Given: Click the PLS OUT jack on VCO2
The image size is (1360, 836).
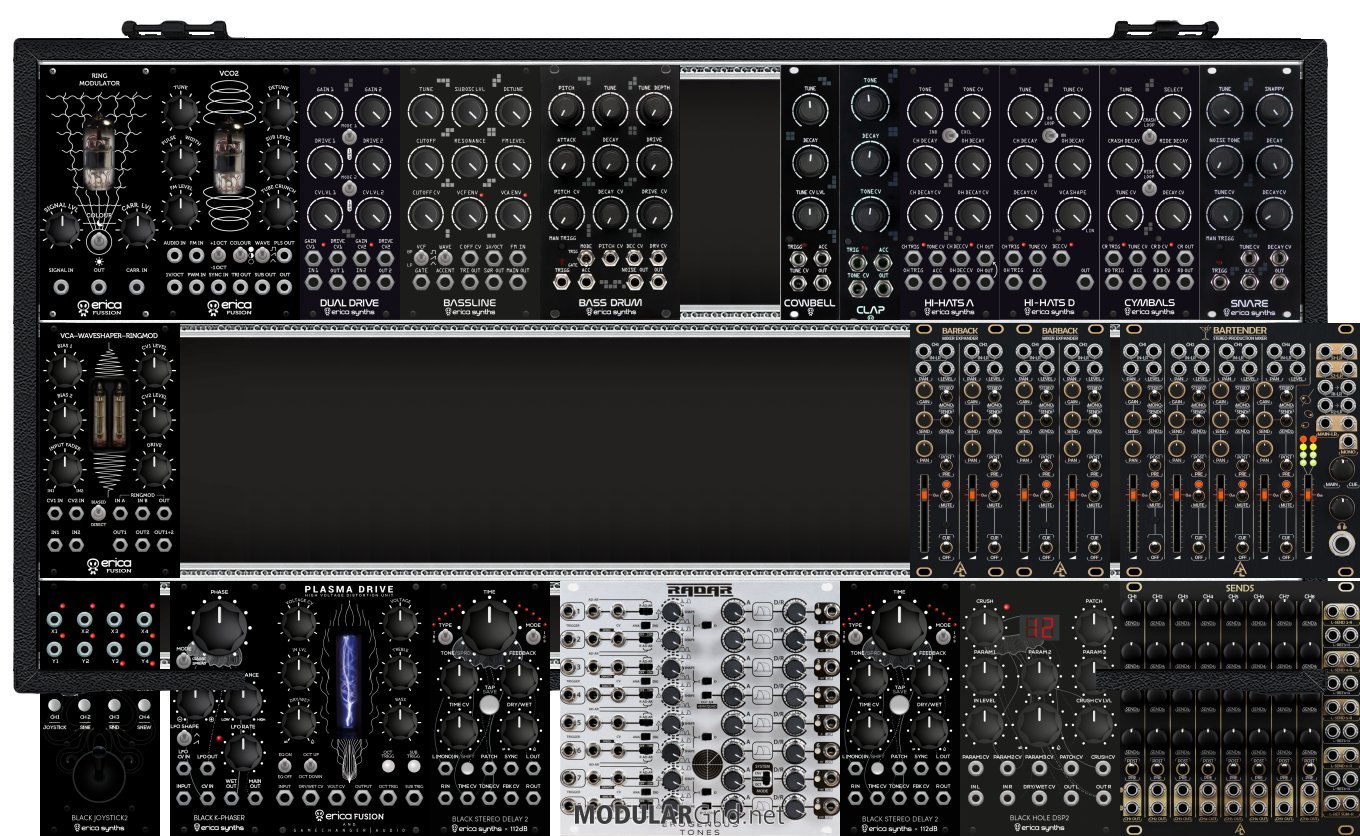Looking at the screenshot, I should (286, 257).
